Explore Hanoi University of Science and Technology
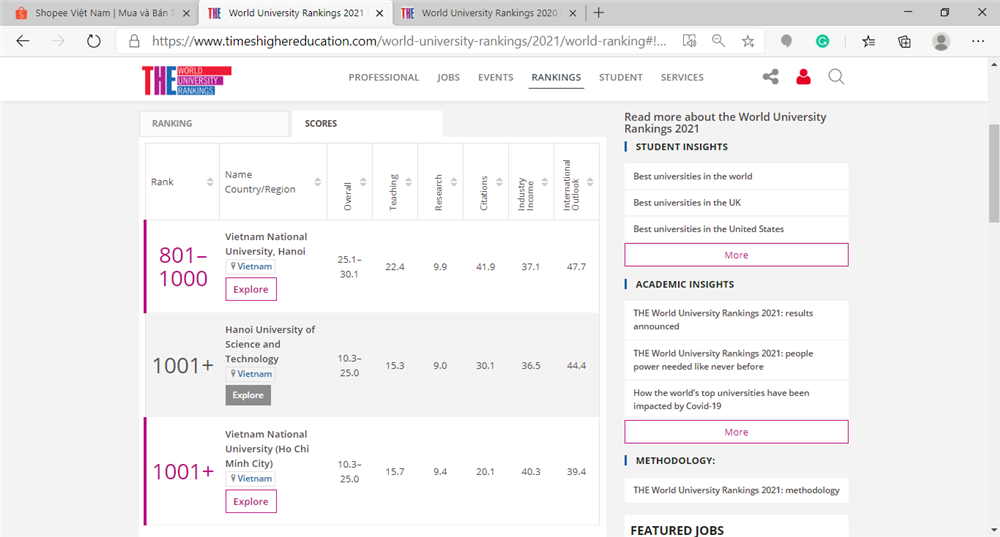Image resolution: width=1000 pixels, height=537 pixels. (248, 395)
